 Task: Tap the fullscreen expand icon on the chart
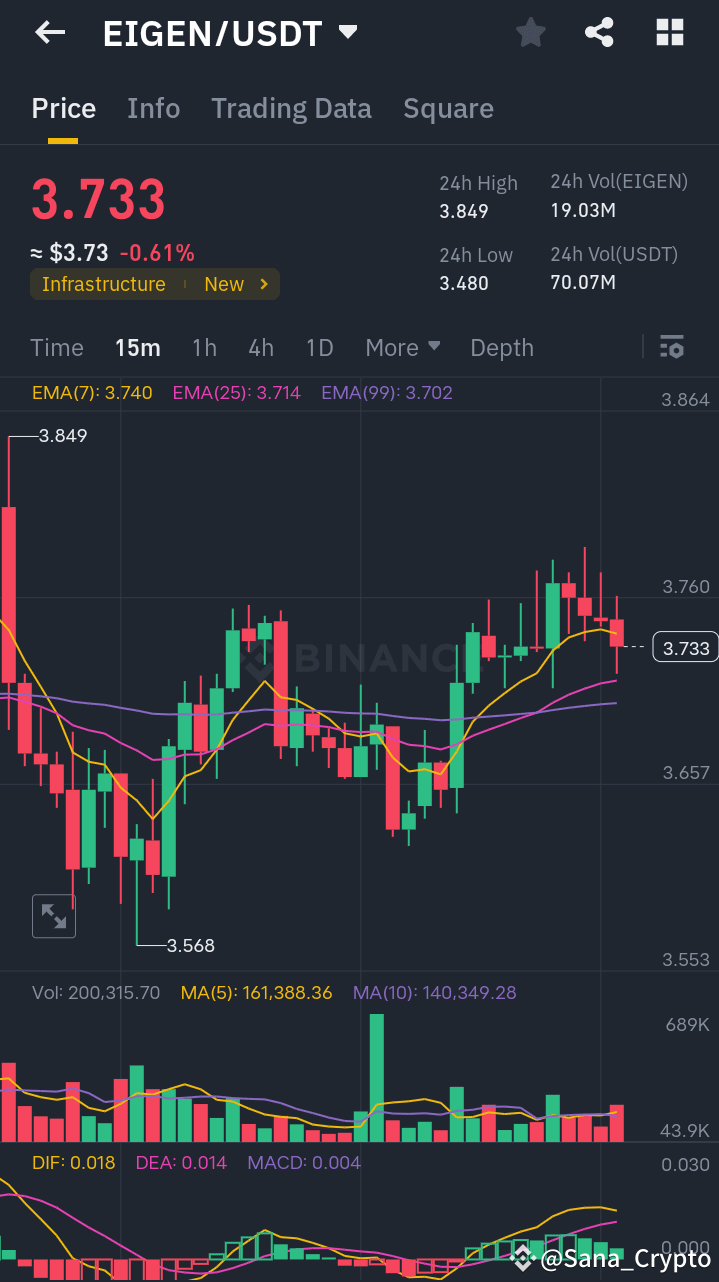[53, 915]
